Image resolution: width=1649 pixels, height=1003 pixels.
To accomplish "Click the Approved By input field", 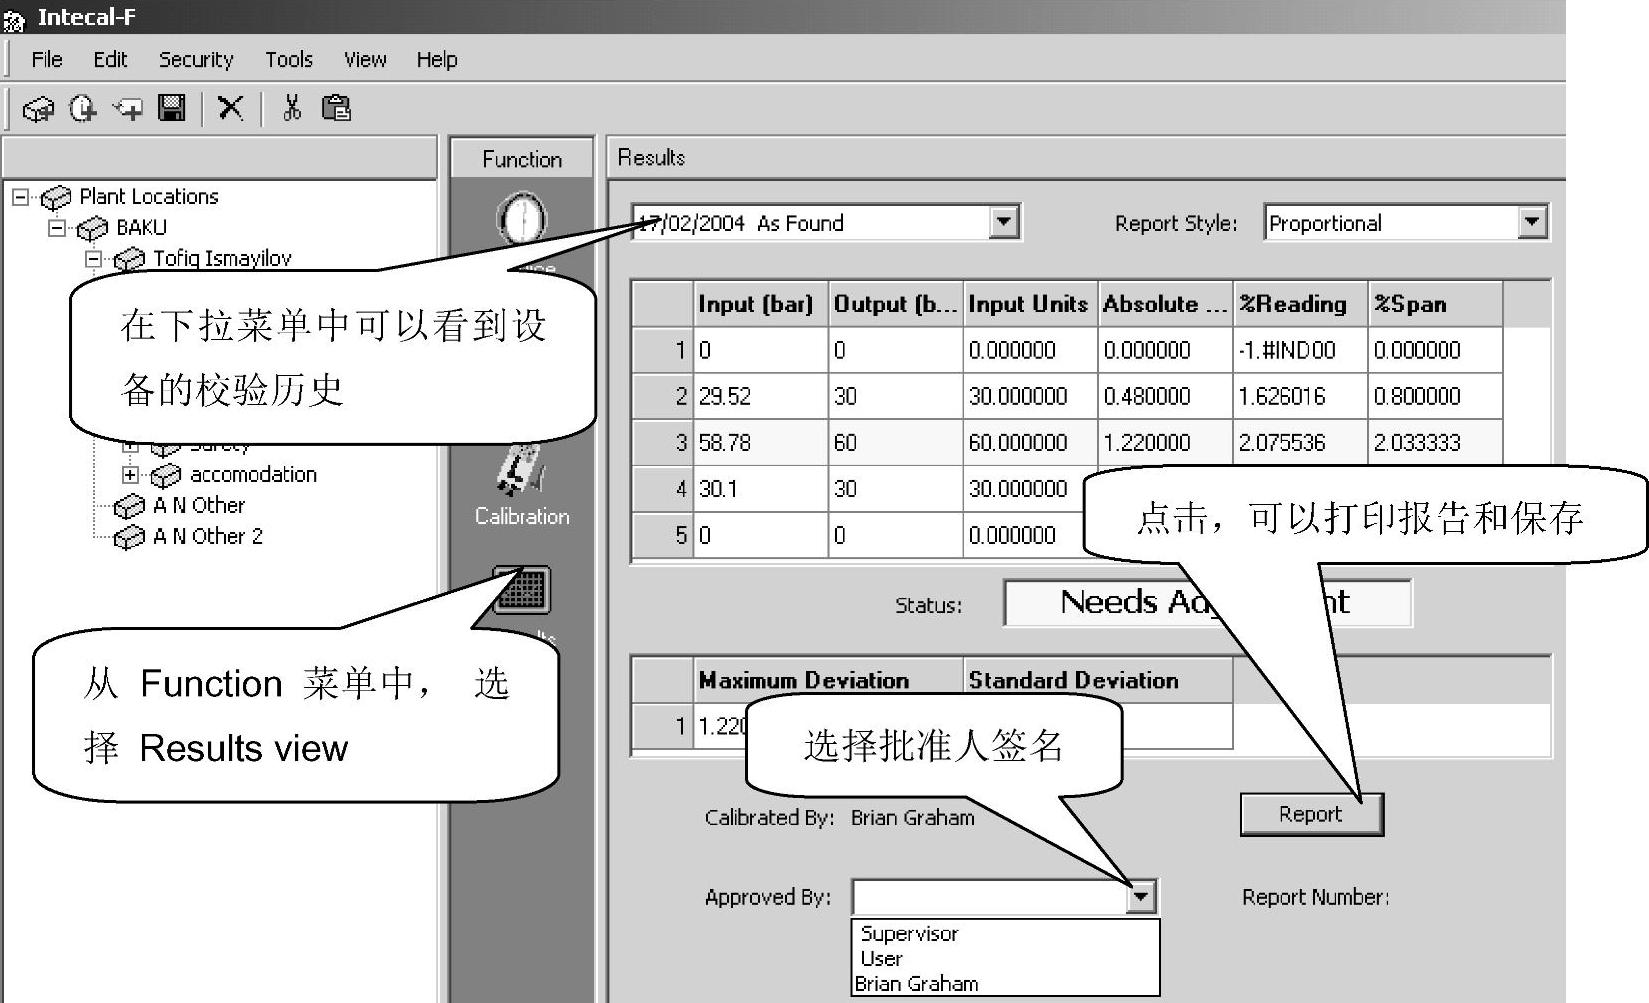I will 990,897.
